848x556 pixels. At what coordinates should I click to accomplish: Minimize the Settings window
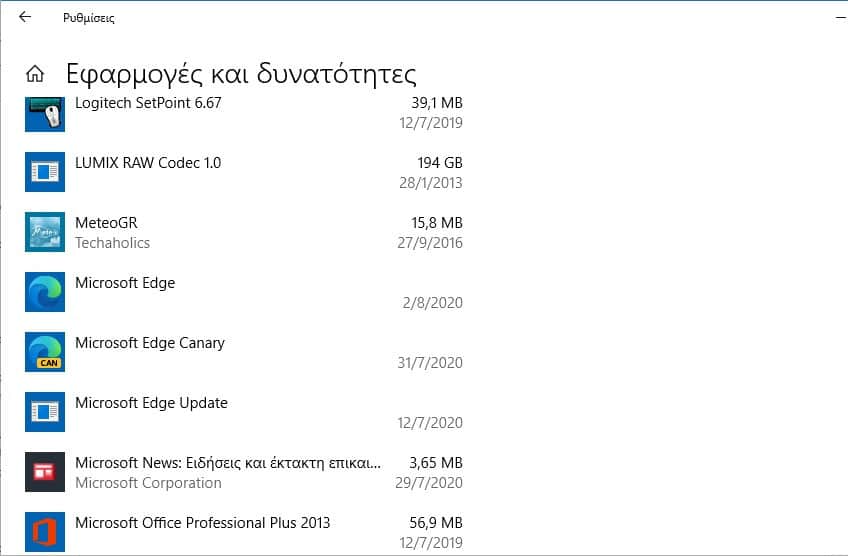[841, 18]
